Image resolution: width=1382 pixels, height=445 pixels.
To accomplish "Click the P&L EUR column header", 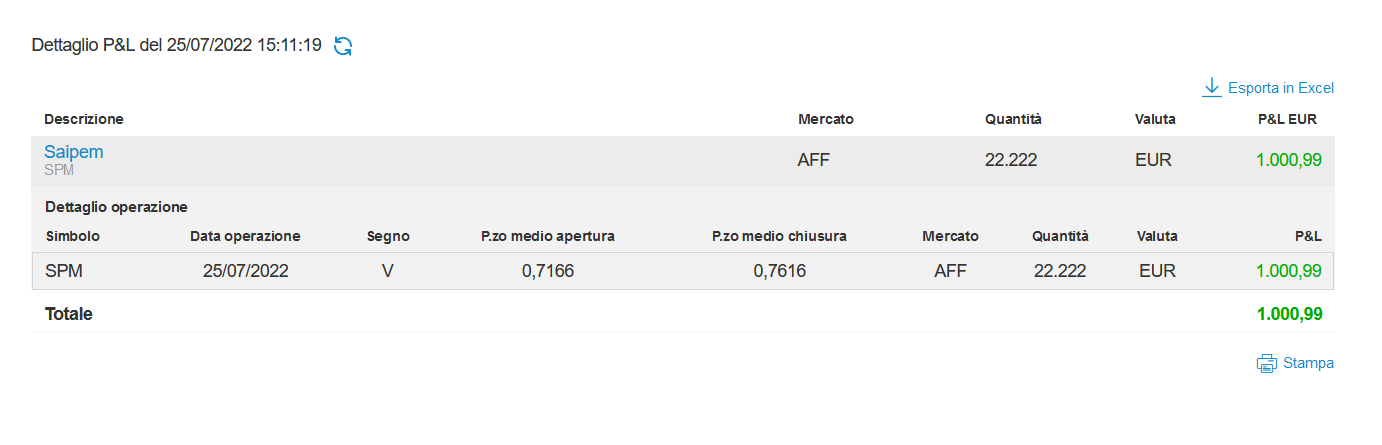I will point(1287,119).
